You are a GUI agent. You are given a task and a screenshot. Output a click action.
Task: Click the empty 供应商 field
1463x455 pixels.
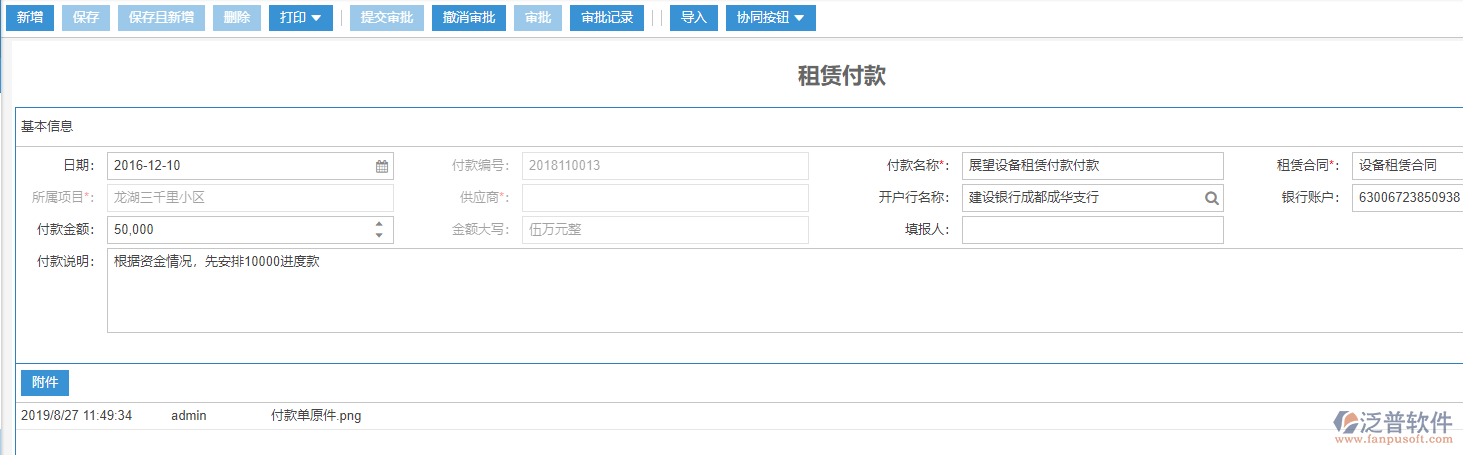[x=665, y=198]
